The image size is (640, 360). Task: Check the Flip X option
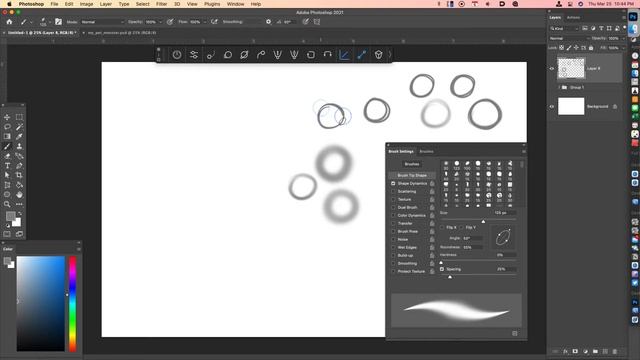click(x=442, y=227)
